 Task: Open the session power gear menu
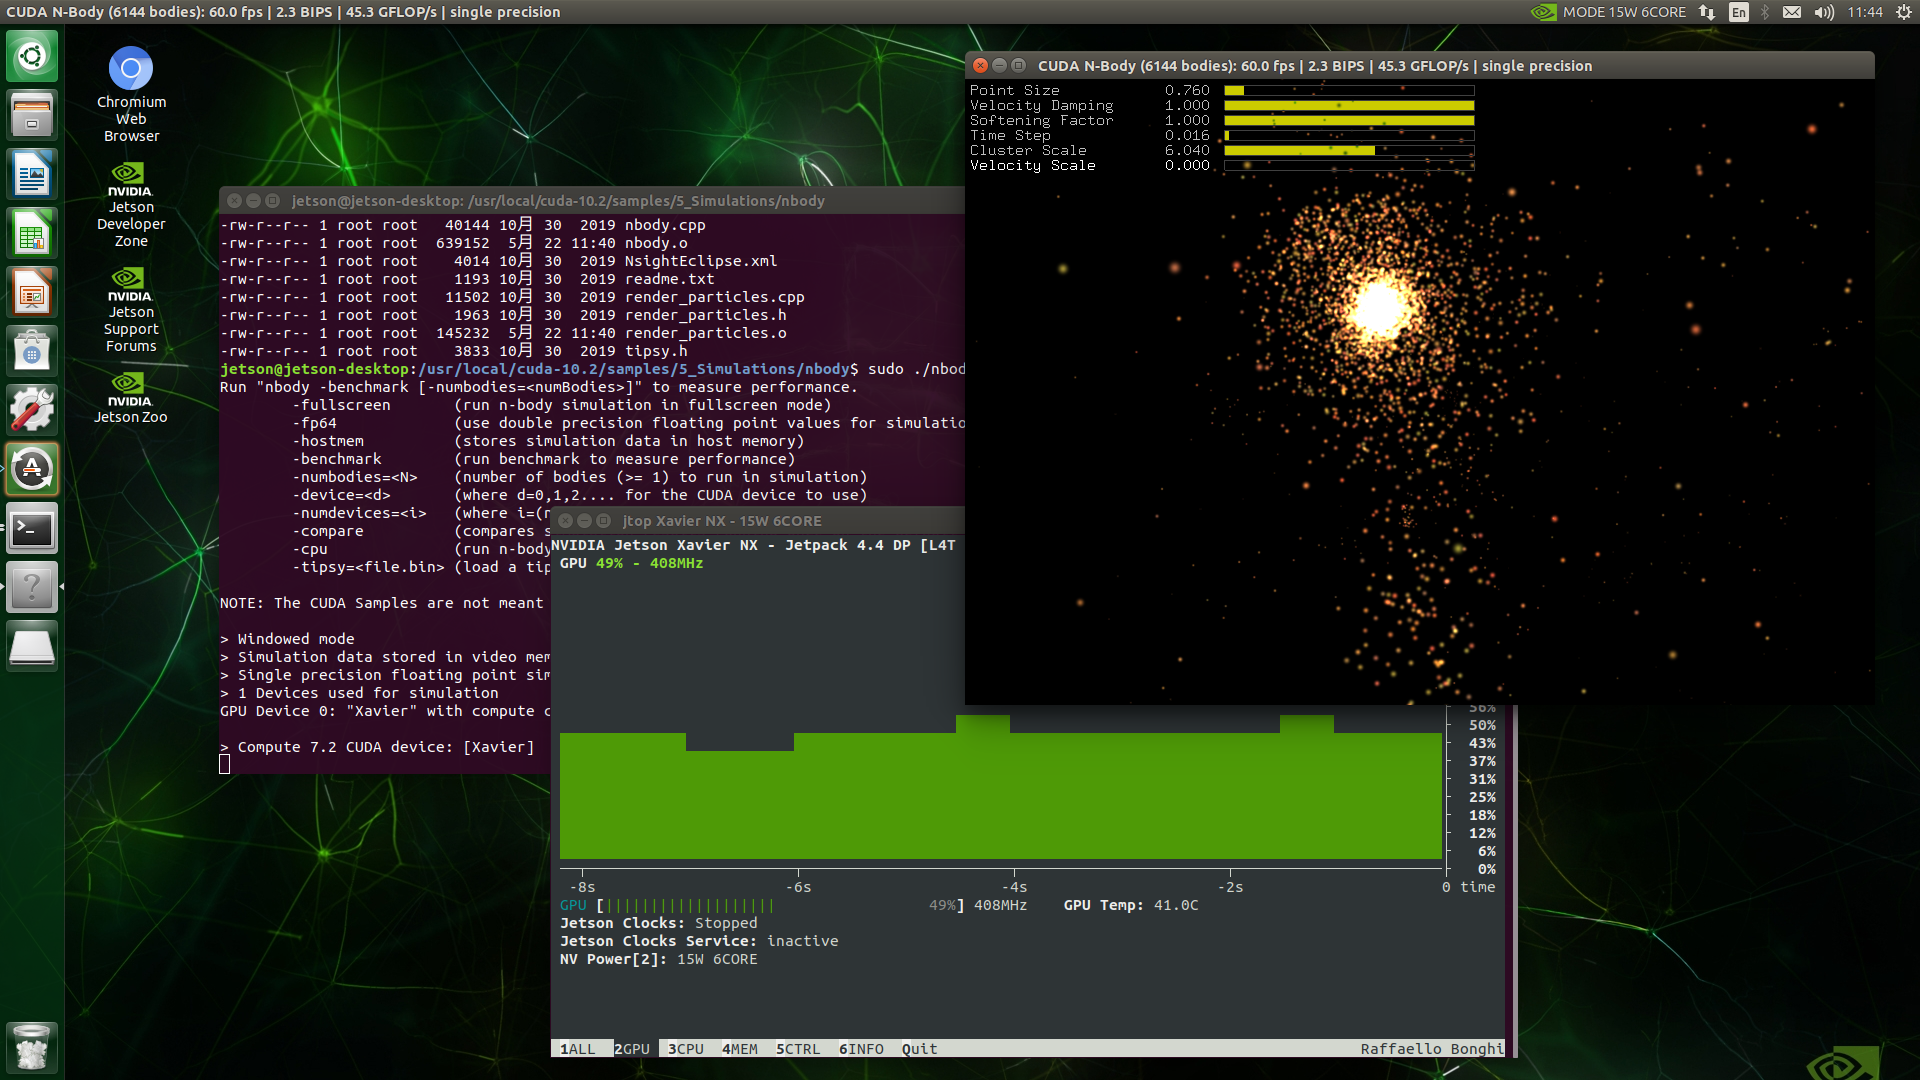[1903, 12]
